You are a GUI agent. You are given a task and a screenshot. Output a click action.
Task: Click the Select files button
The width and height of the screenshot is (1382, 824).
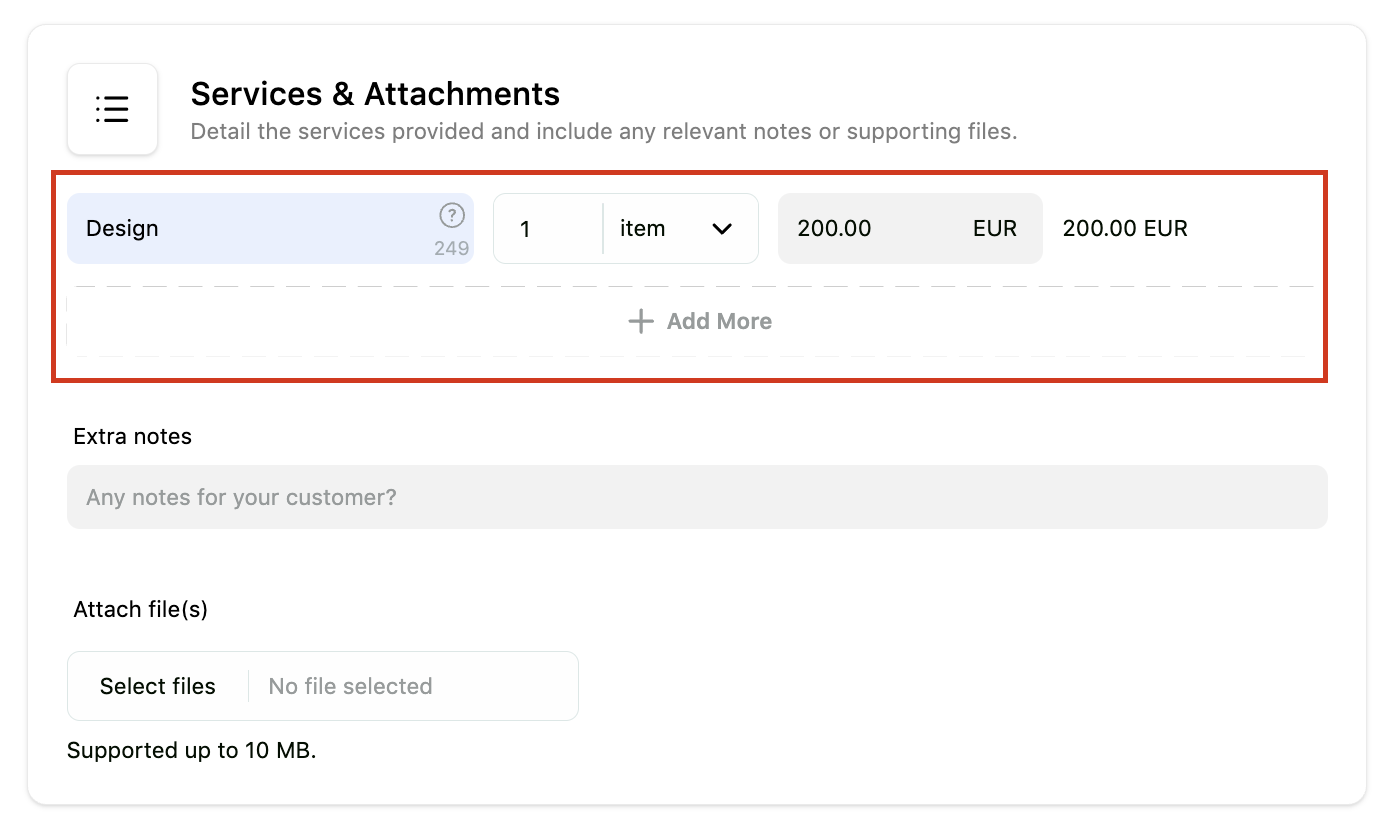click(x=158, y=686)
